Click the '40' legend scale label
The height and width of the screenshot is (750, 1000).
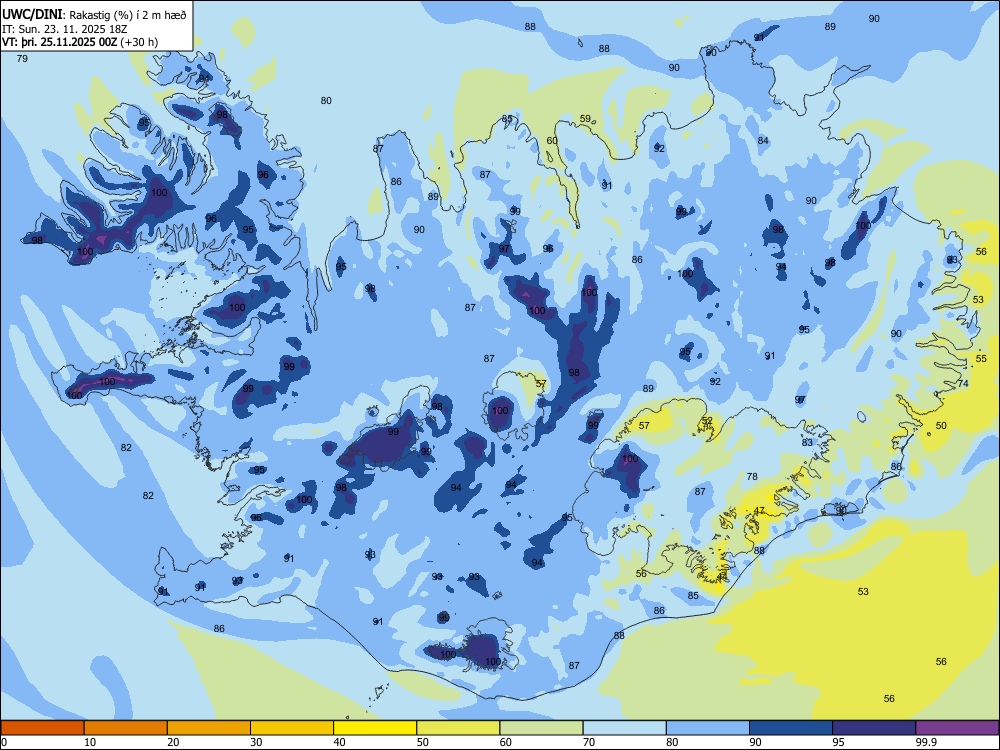point(339,742)
